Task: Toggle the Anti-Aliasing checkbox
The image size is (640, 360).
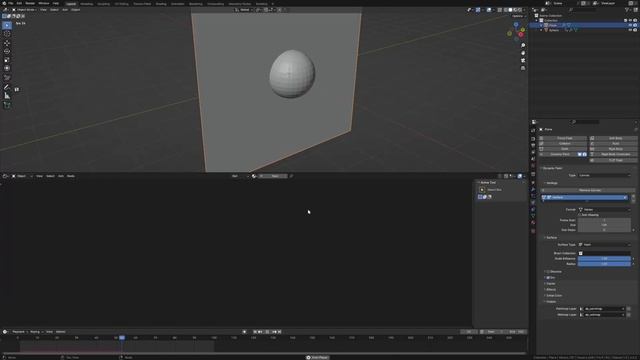Action: click(x=580, y=215)
